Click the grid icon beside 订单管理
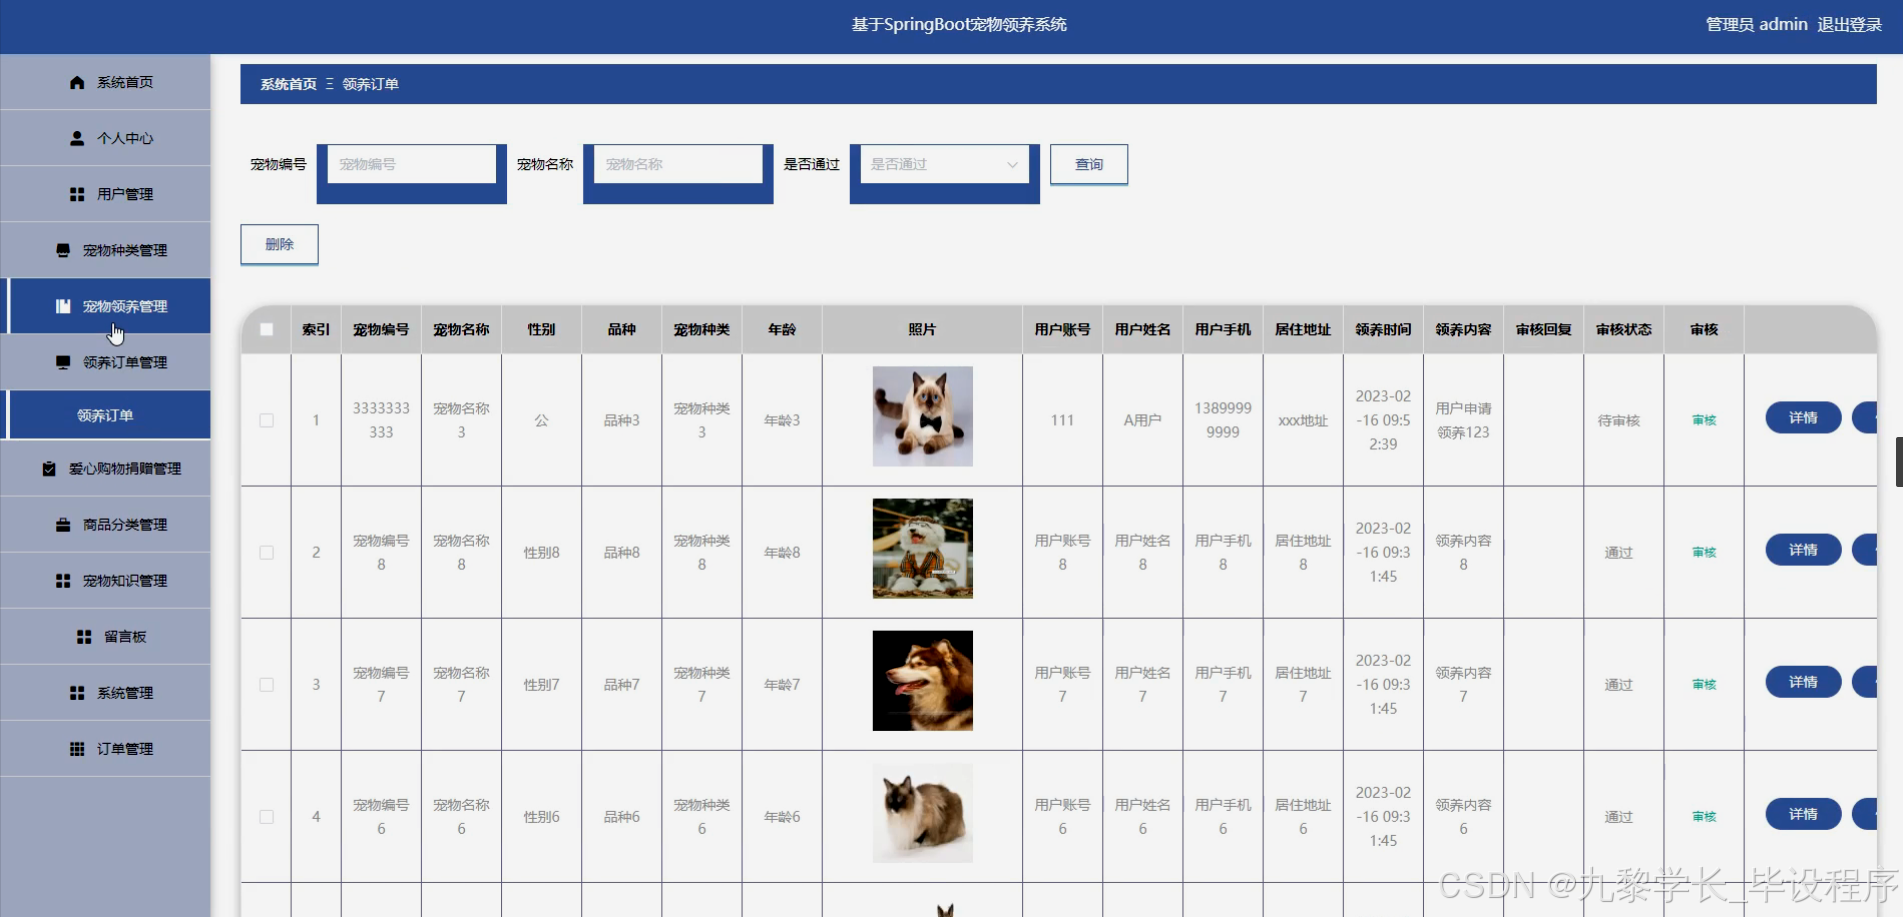Screen dimensions: 1903x917 [77, 749]
